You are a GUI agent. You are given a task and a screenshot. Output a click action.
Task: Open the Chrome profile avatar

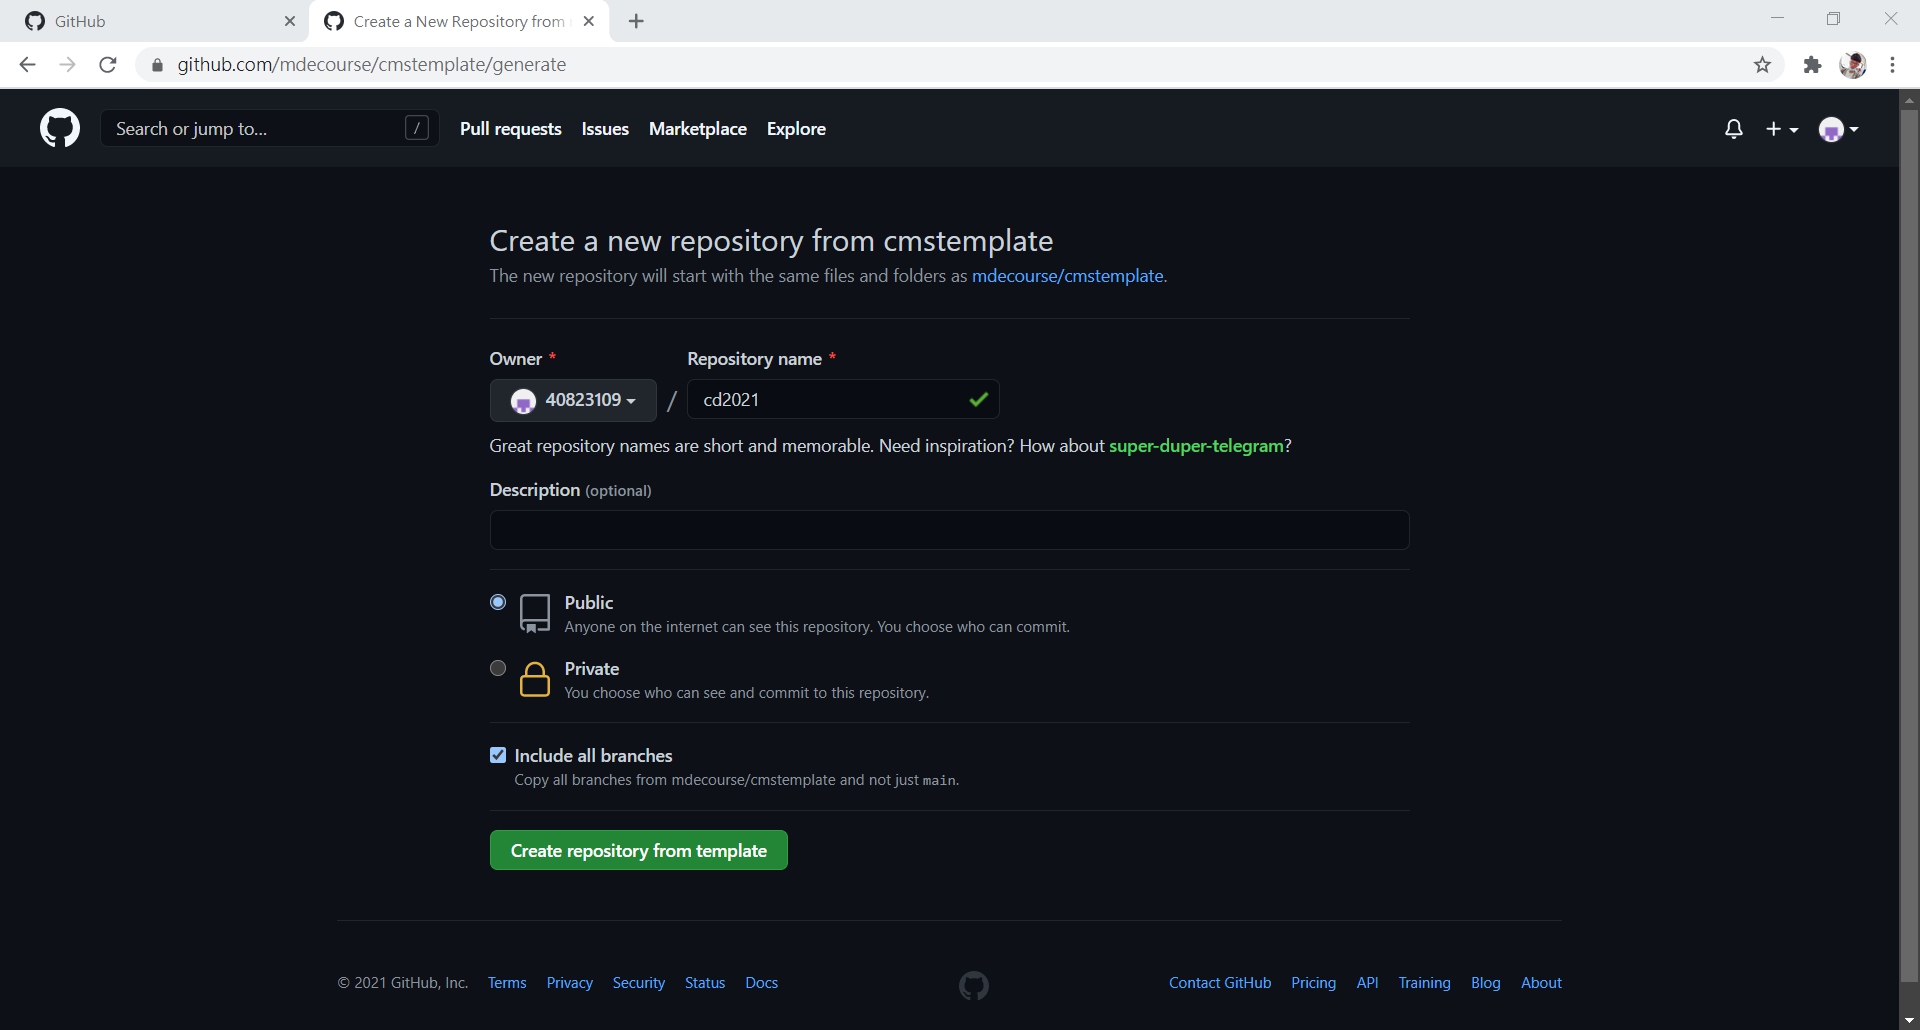click(x=1853, y=65)
